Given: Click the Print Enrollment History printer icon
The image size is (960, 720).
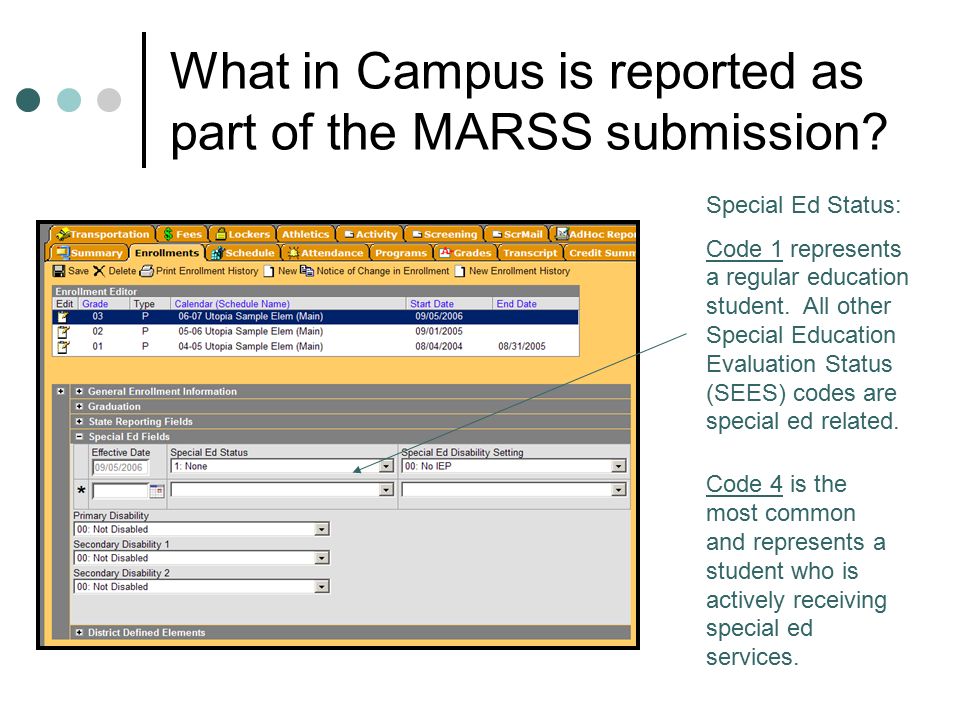Looking at the screenshot, I should coord(146,271).
